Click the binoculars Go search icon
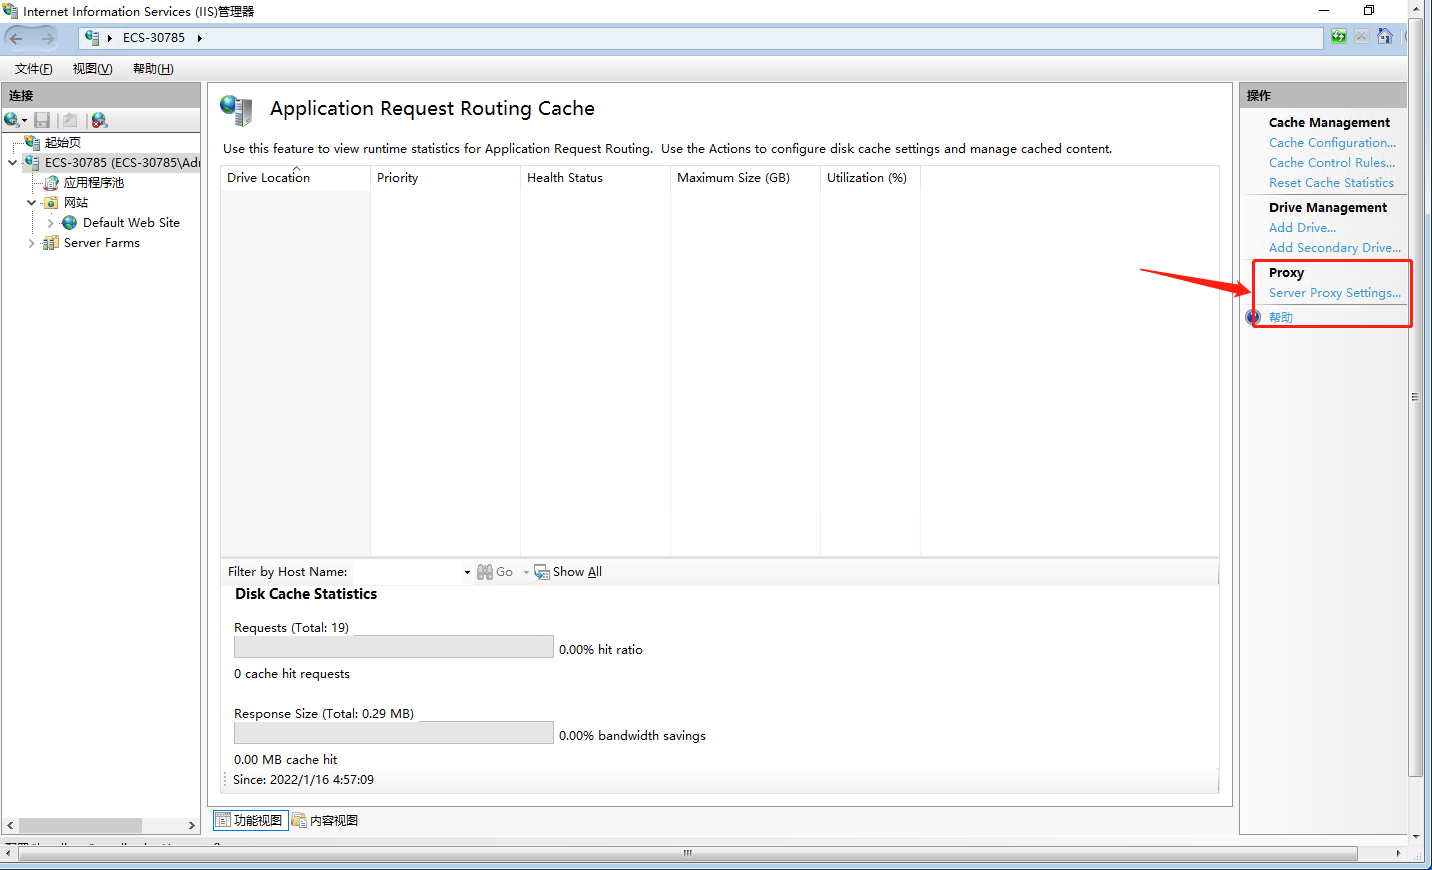The height and width of the screenshot is (870, 1432). pos(485,571)
